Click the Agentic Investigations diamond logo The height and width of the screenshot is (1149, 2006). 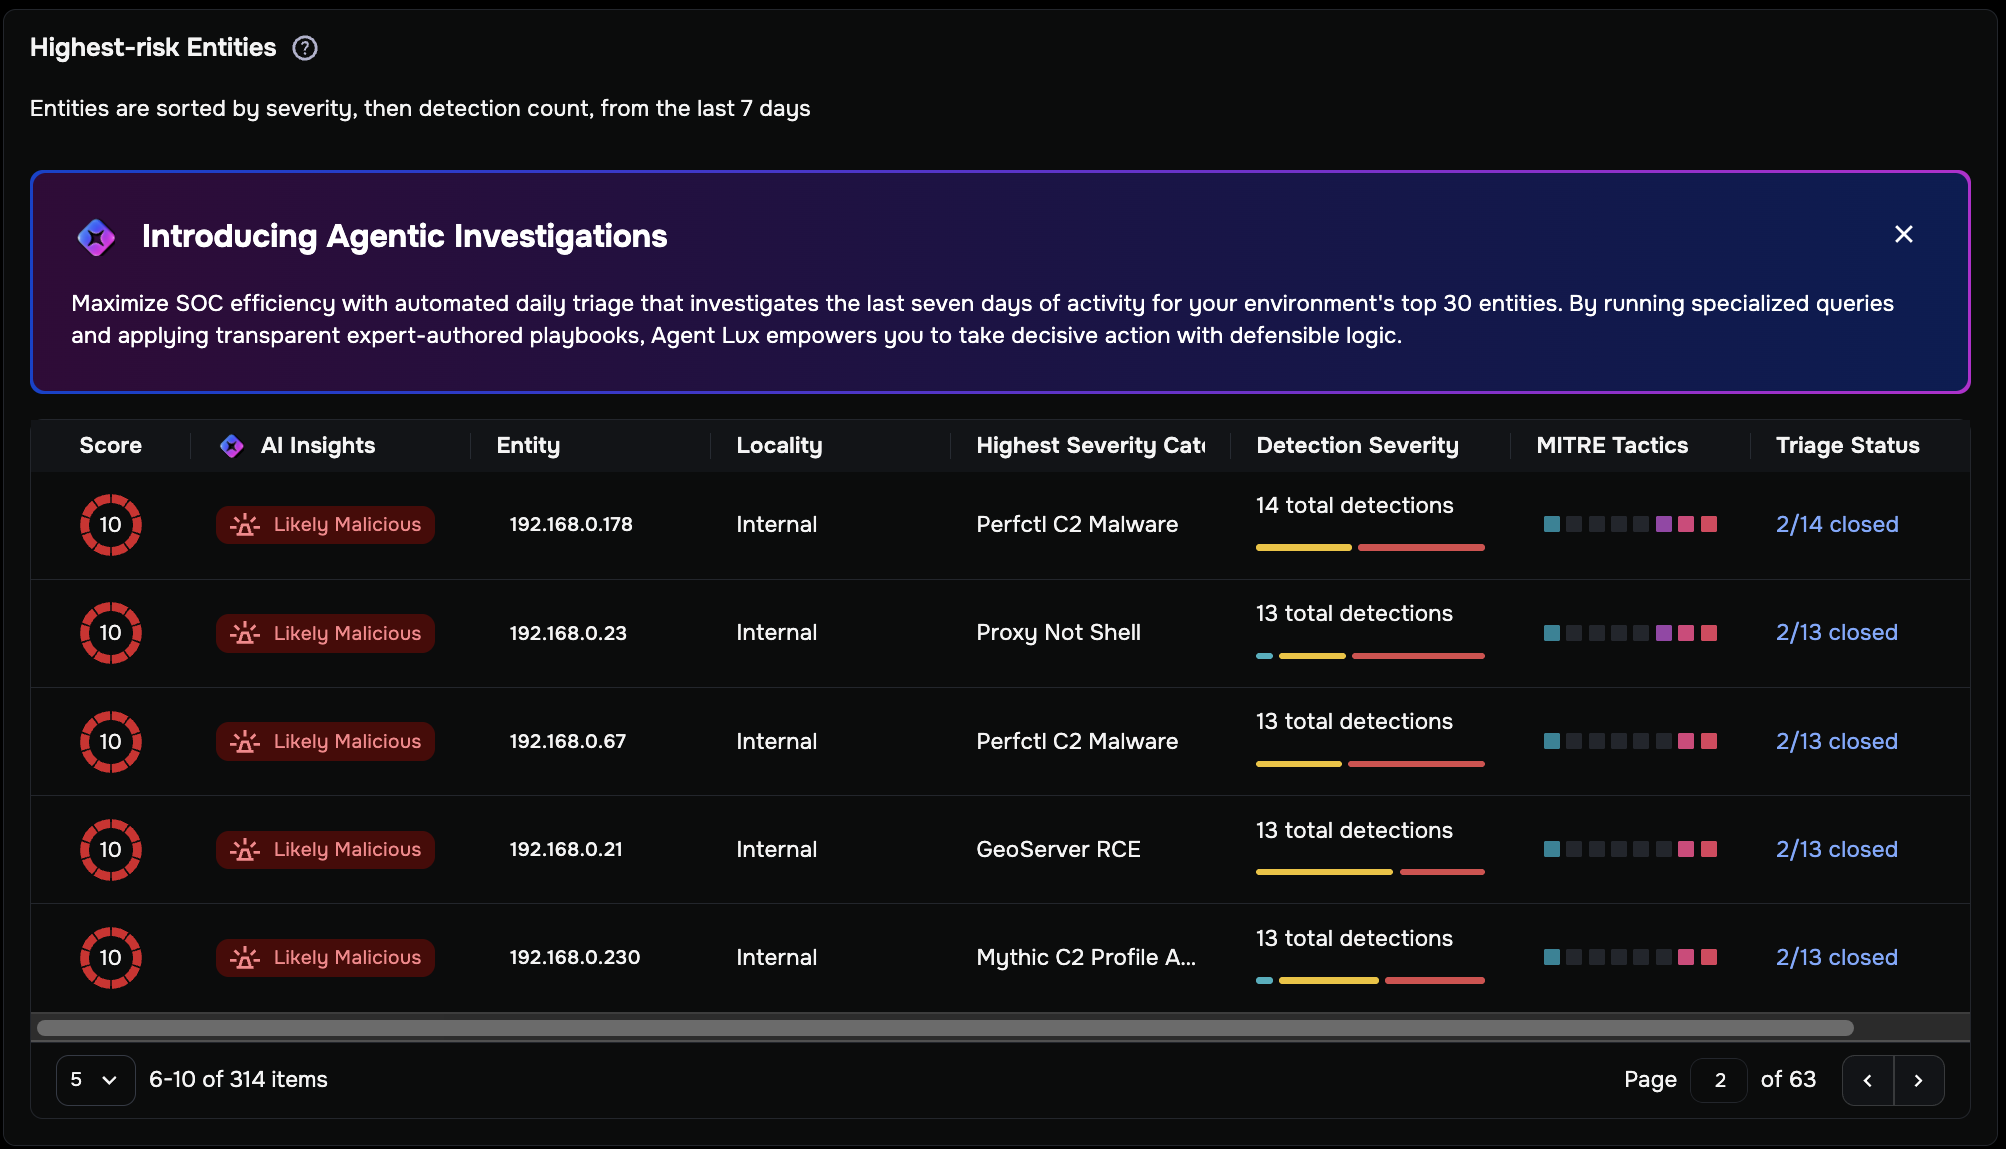click(96, 237)
